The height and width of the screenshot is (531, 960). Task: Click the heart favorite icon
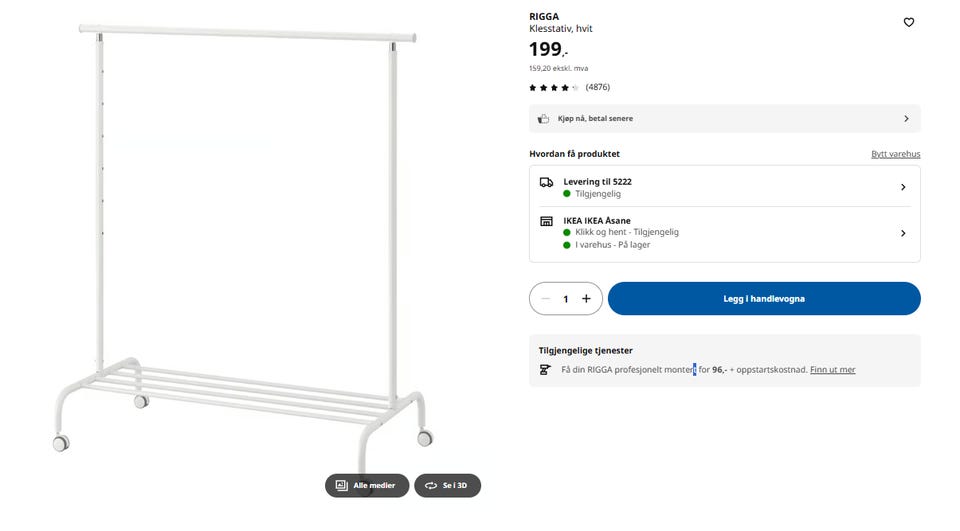[908, 22]
